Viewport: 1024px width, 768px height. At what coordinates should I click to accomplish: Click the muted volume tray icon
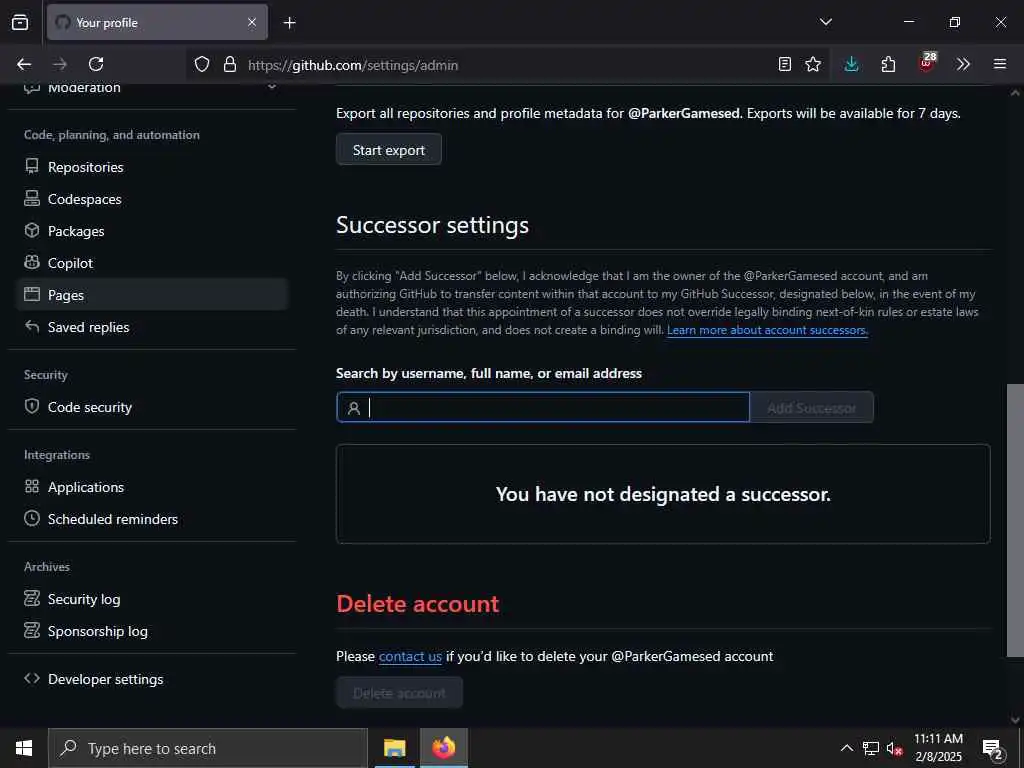tap(893, 748)
